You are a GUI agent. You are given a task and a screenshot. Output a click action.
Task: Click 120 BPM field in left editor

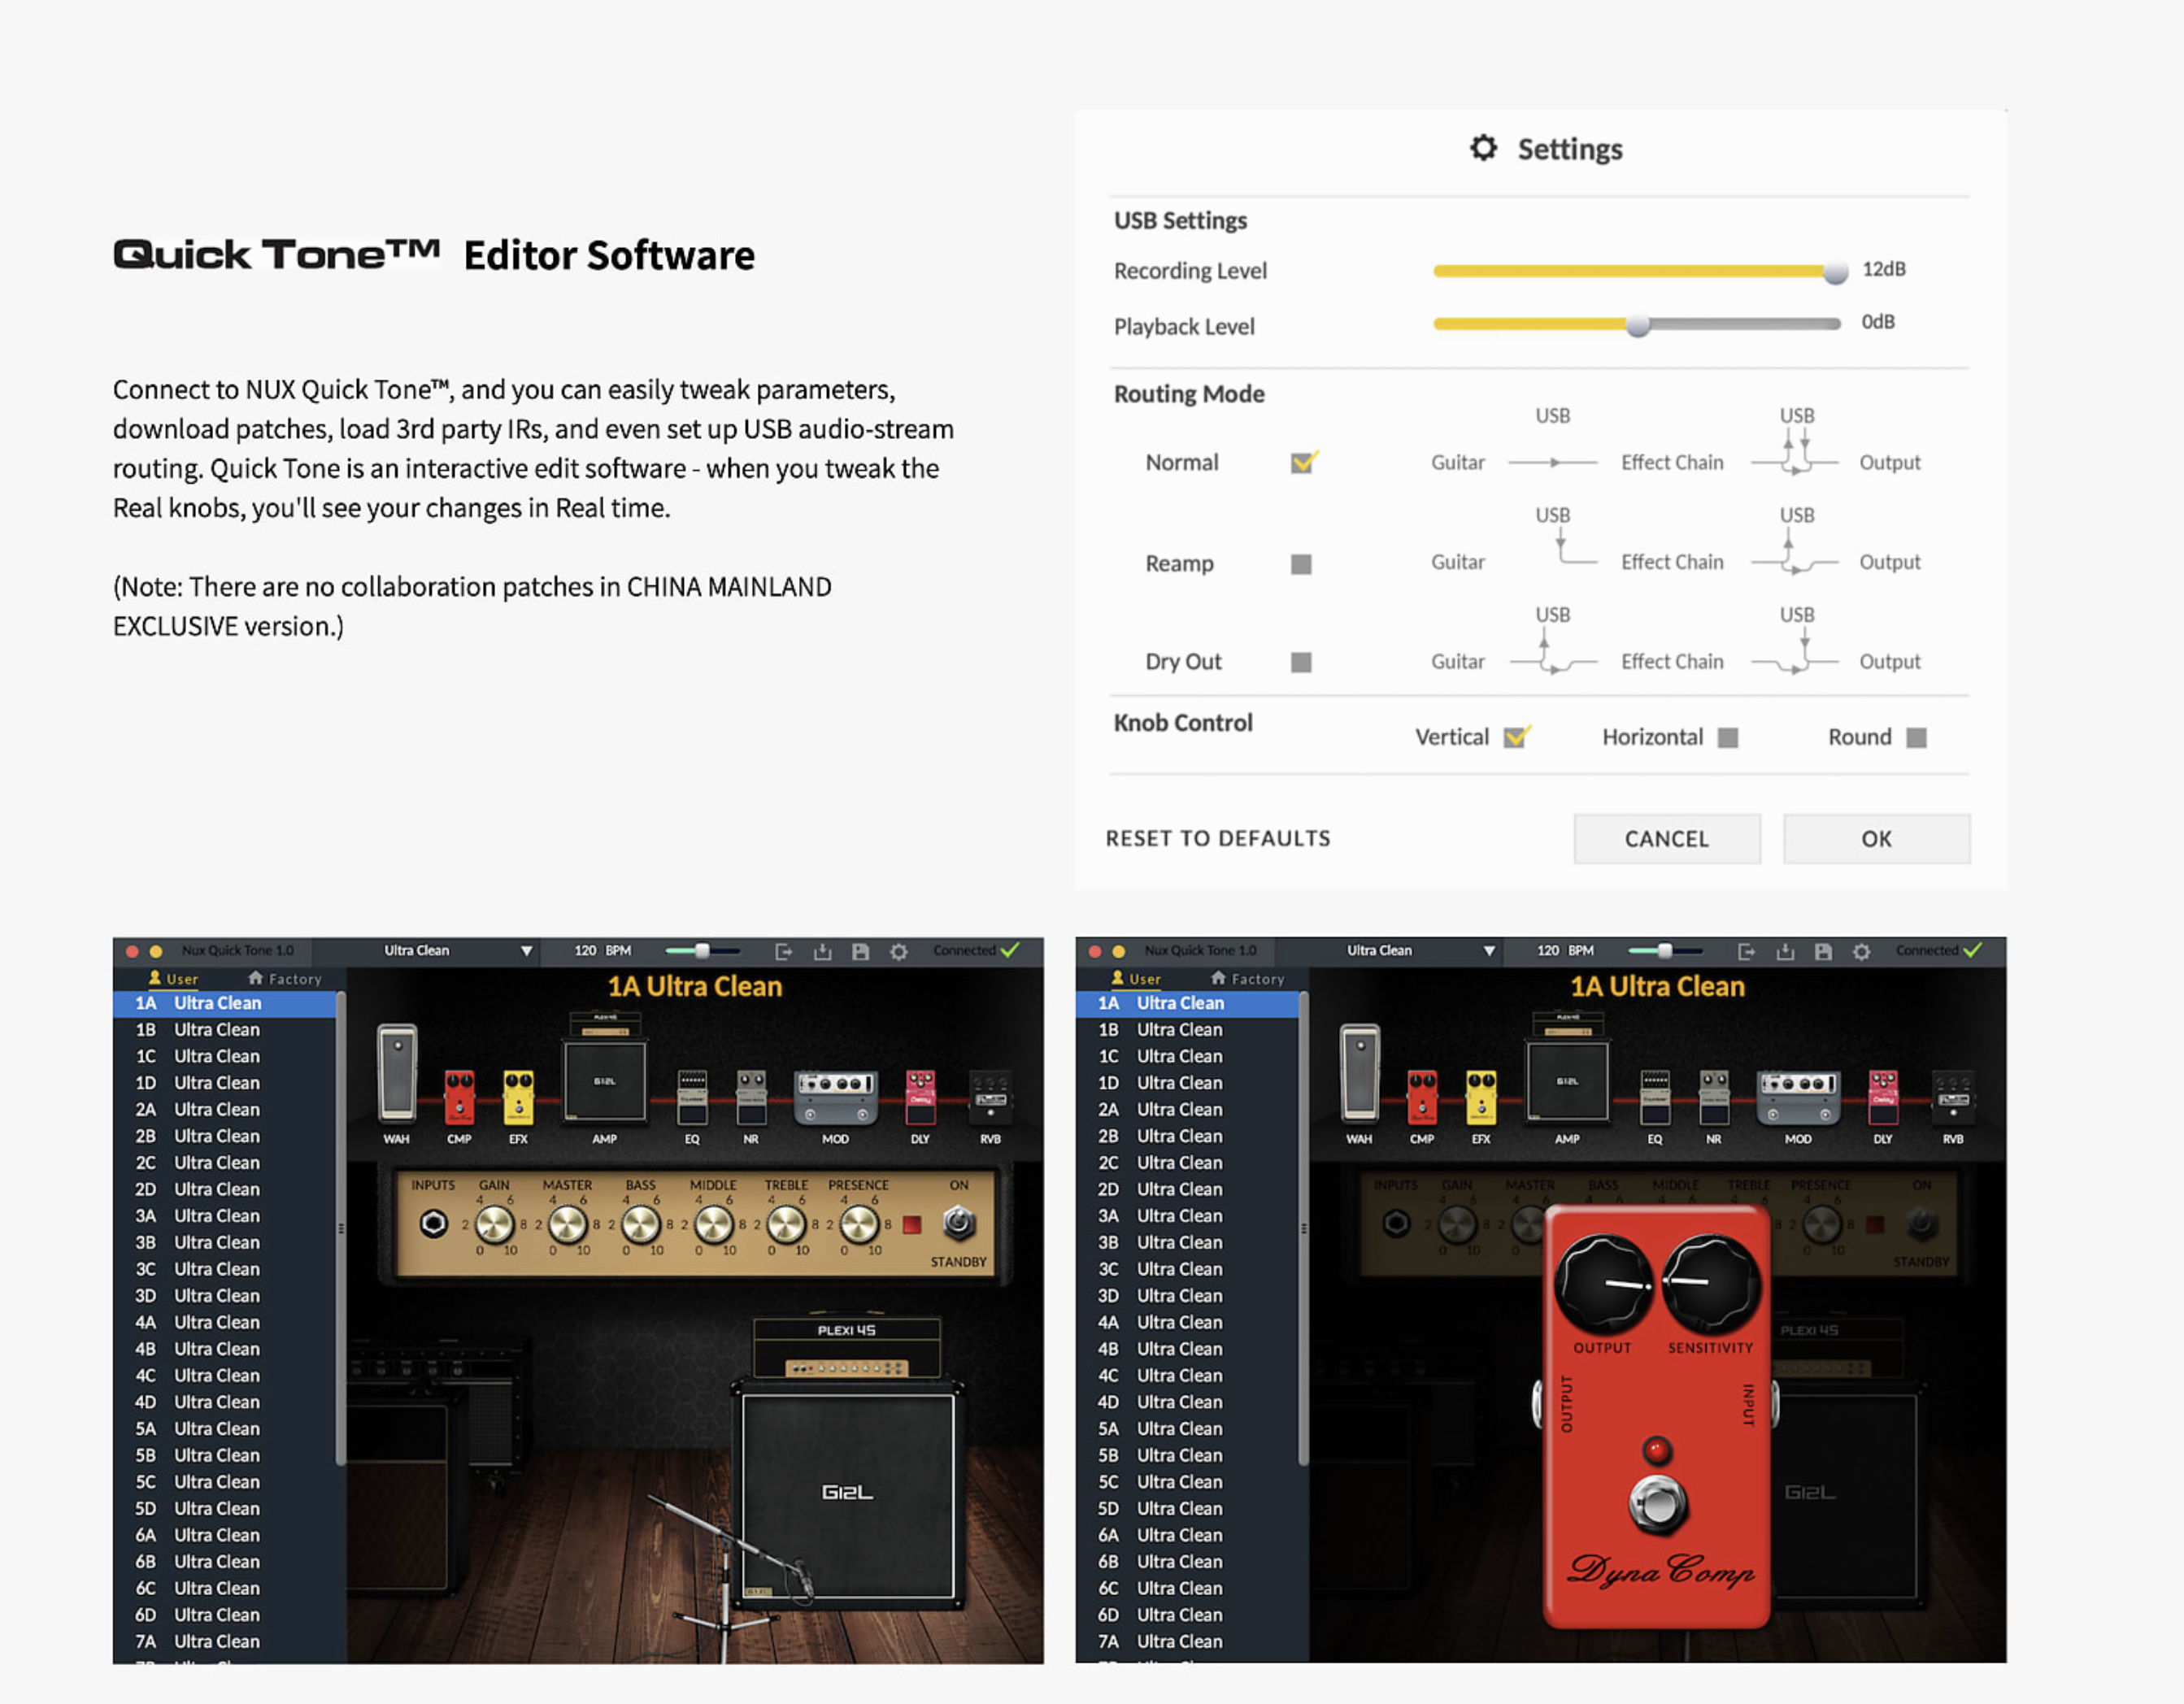pyautogui.click(x=602, y=951)
